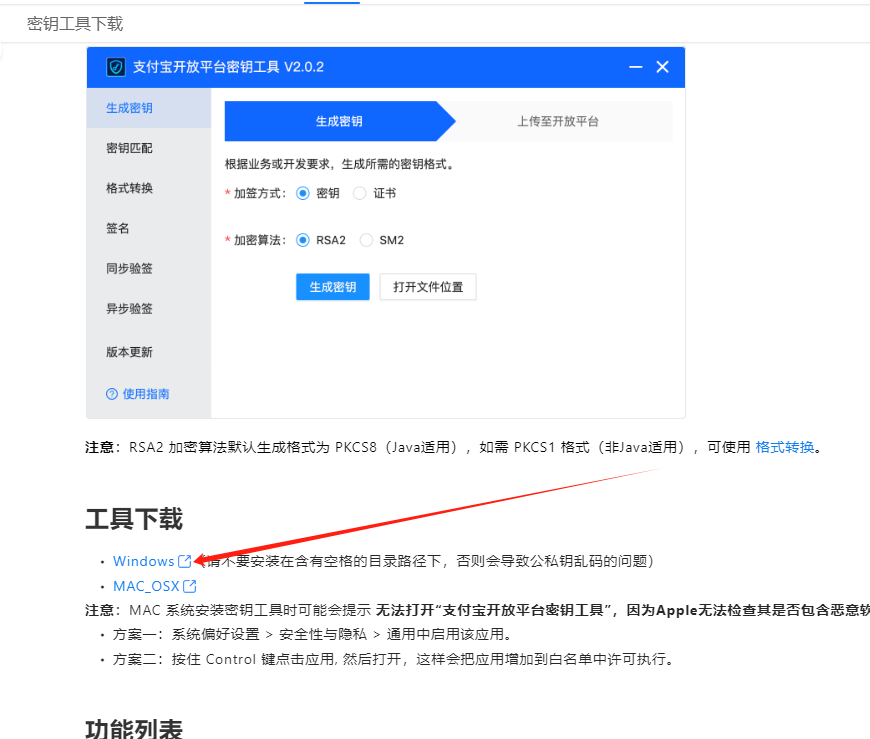The image size is (870, 739).
Task: Open the 使用指南 guide link
Action: click(145, 394)
